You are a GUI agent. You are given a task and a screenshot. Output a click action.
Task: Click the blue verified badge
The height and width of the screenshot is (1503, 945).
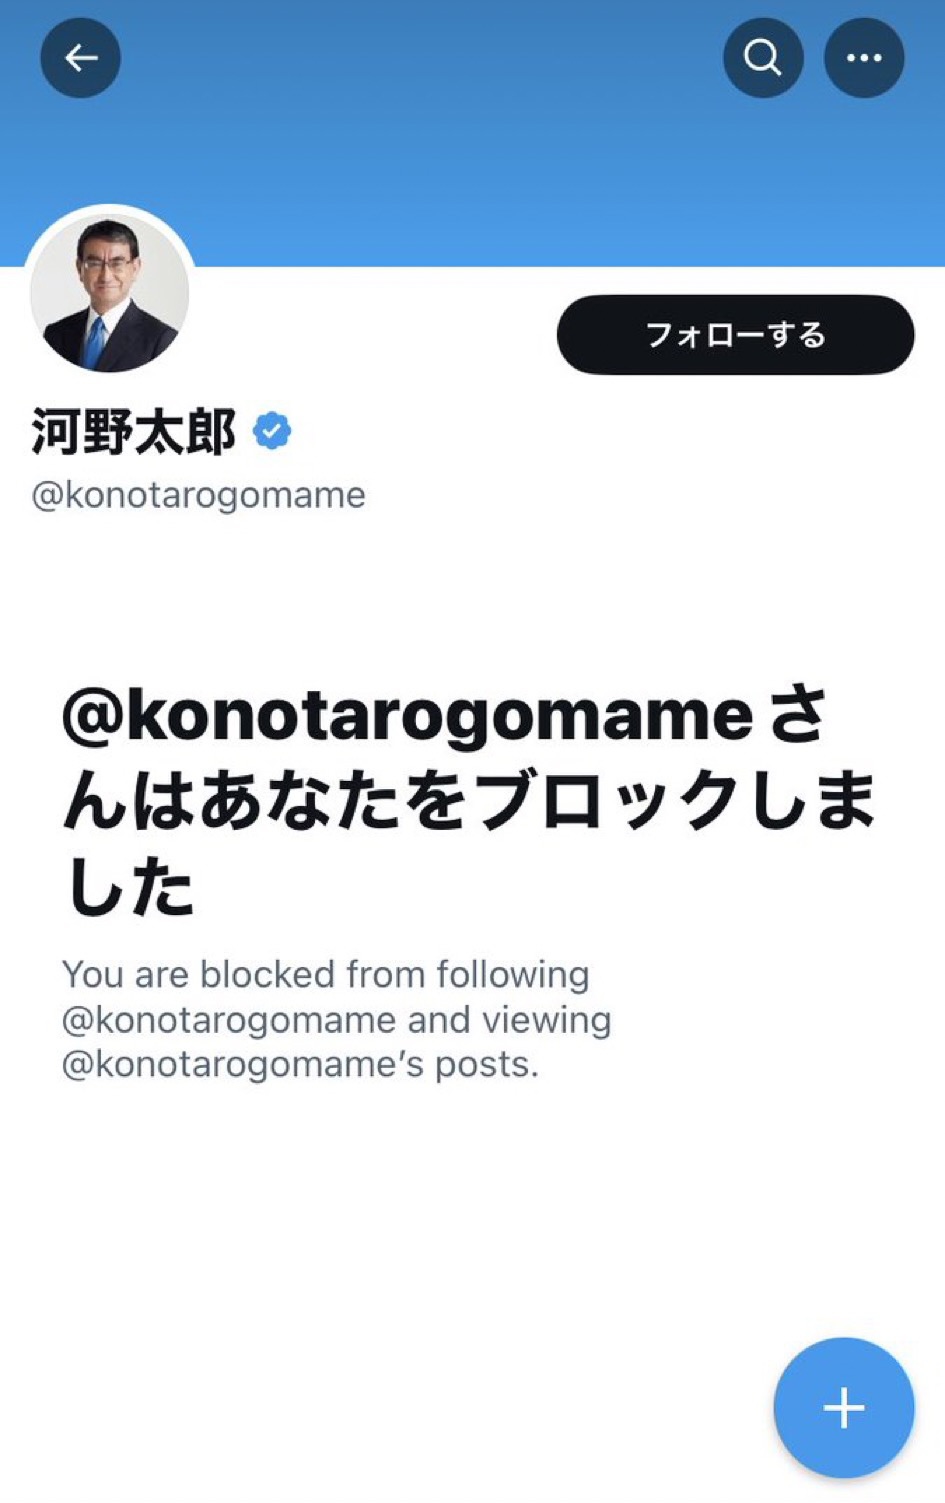272,431
